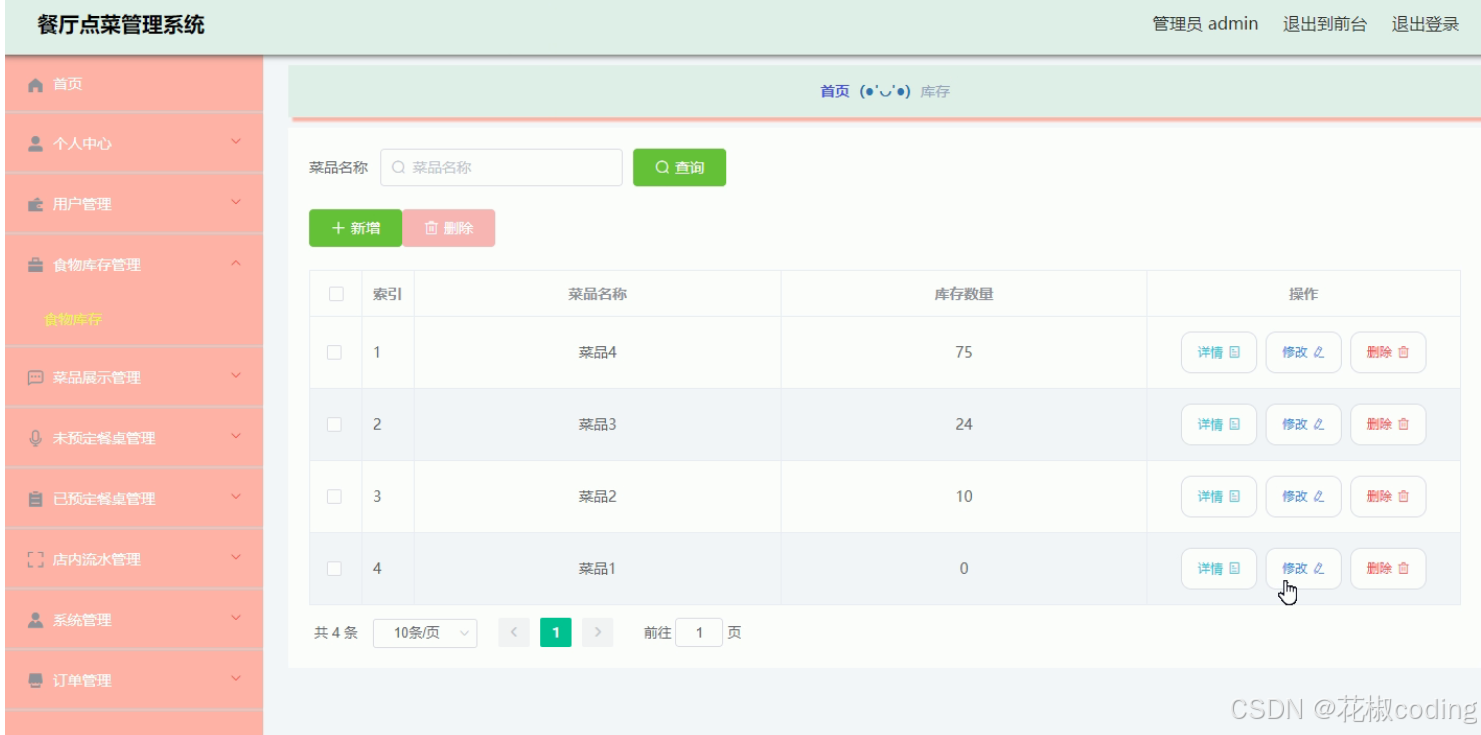Click the pencil icon on 菜品1 修改 button
Image resolution: width=1481 pixels, height=735 pixels.
click(x=1319, y=568)
